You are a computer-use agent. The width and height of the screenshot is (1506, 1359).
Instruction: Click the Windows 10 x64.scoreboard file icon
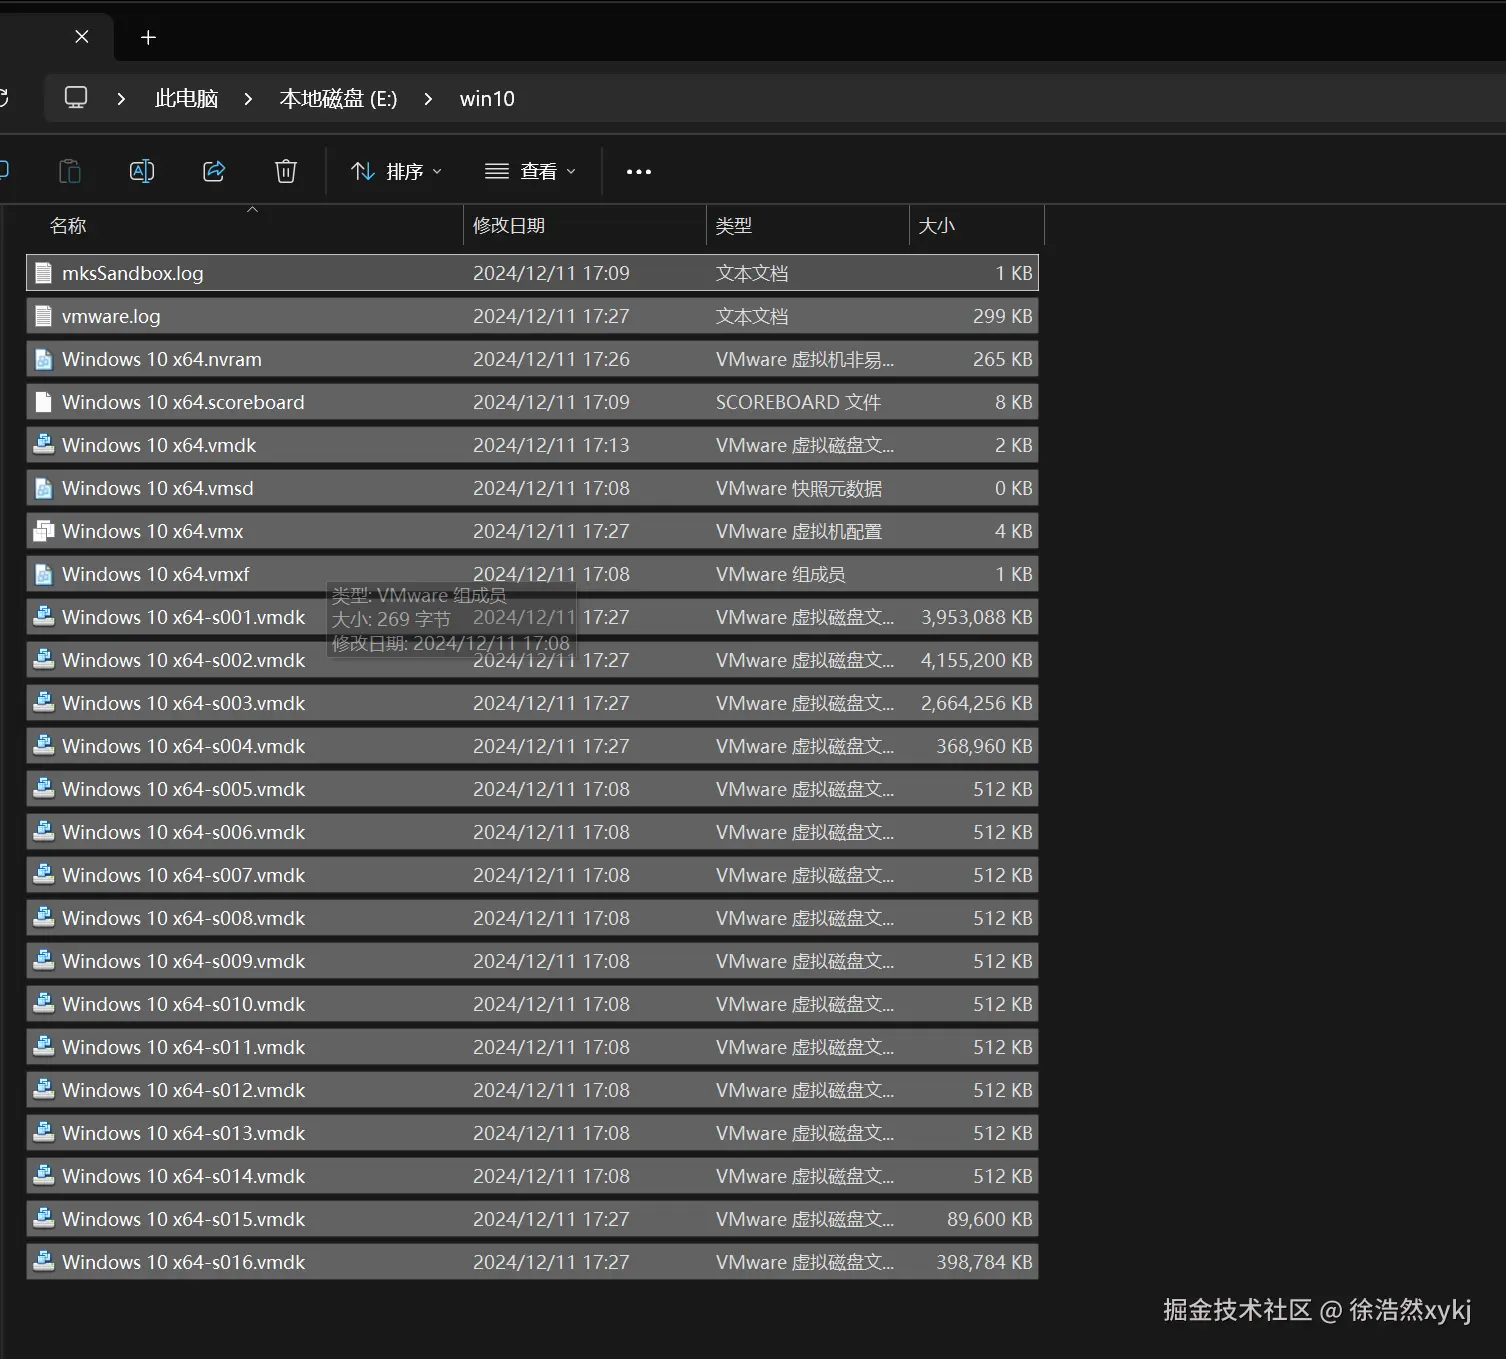coord(43,402)
